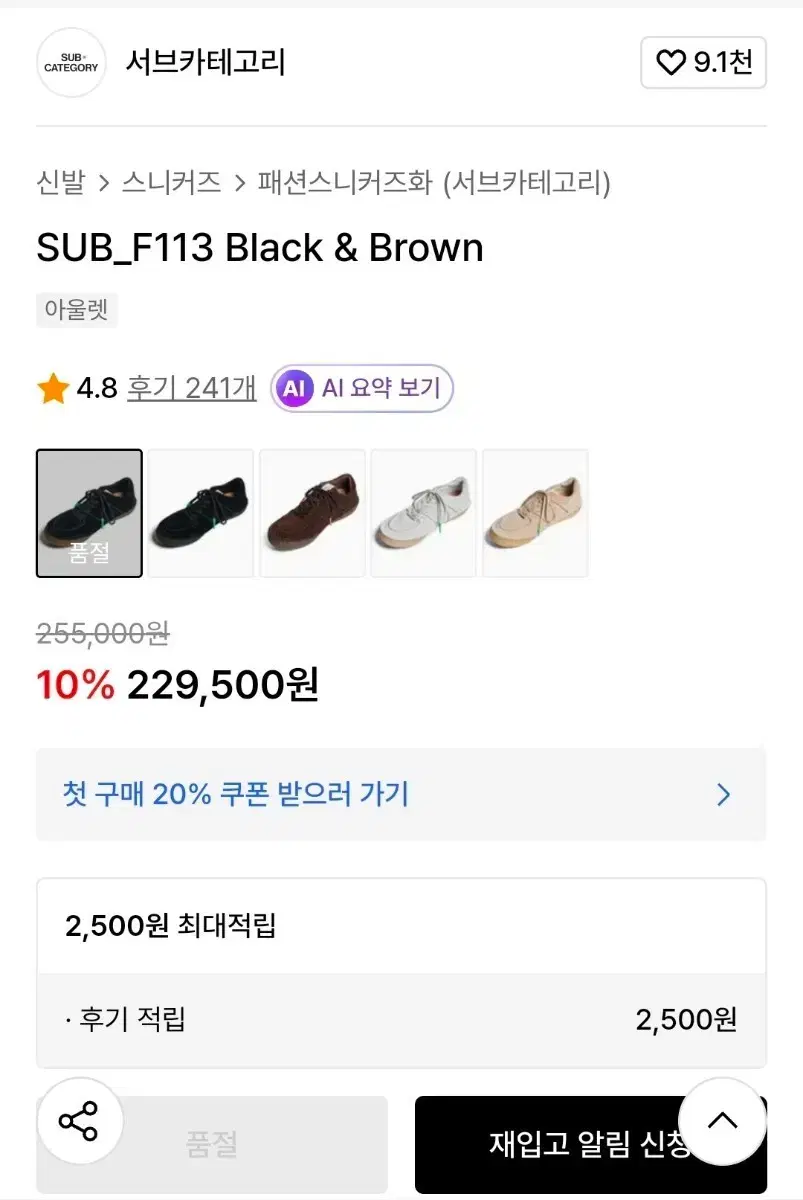Select the second black shoe thumbnail
The height and width of the screenshot is (1200, 803).
pos(201,513)
